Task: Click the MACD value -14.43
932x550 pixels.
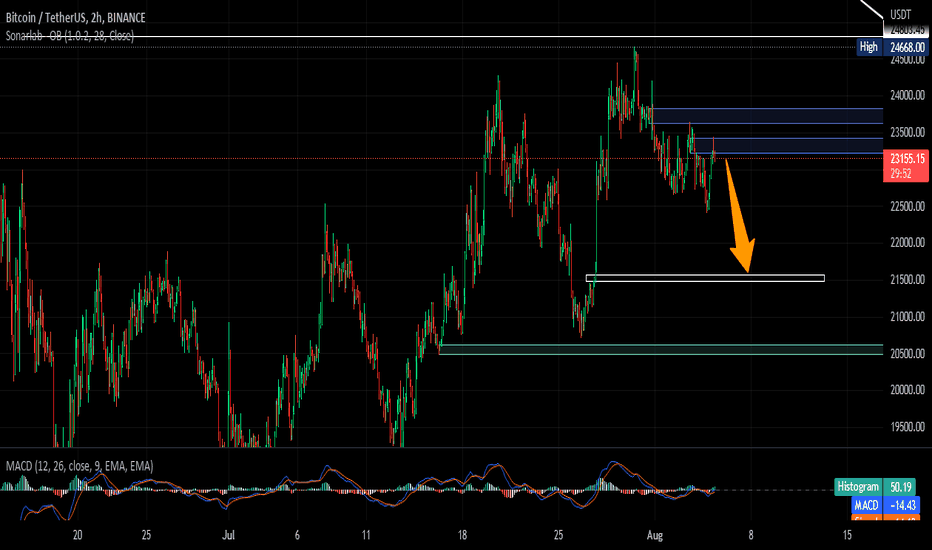Action: coord(902,505)
